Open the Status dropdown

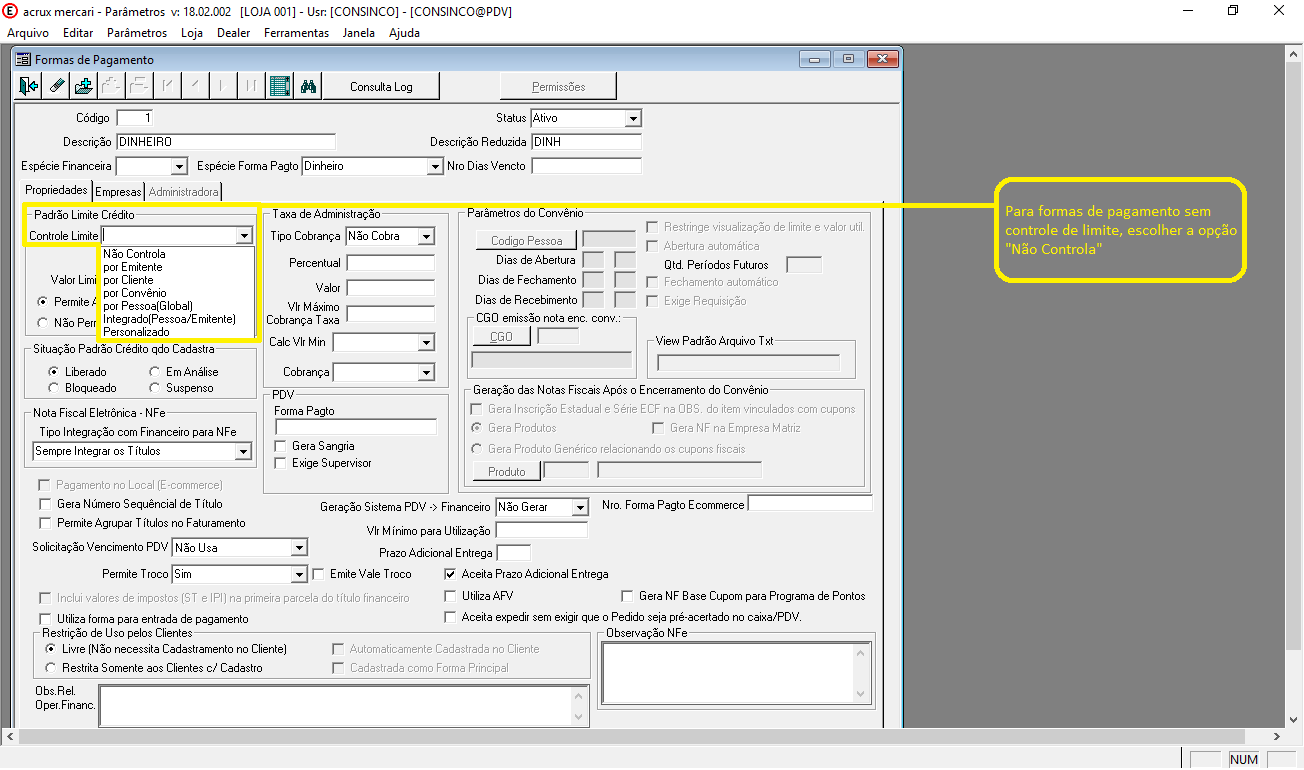point(633,118)
